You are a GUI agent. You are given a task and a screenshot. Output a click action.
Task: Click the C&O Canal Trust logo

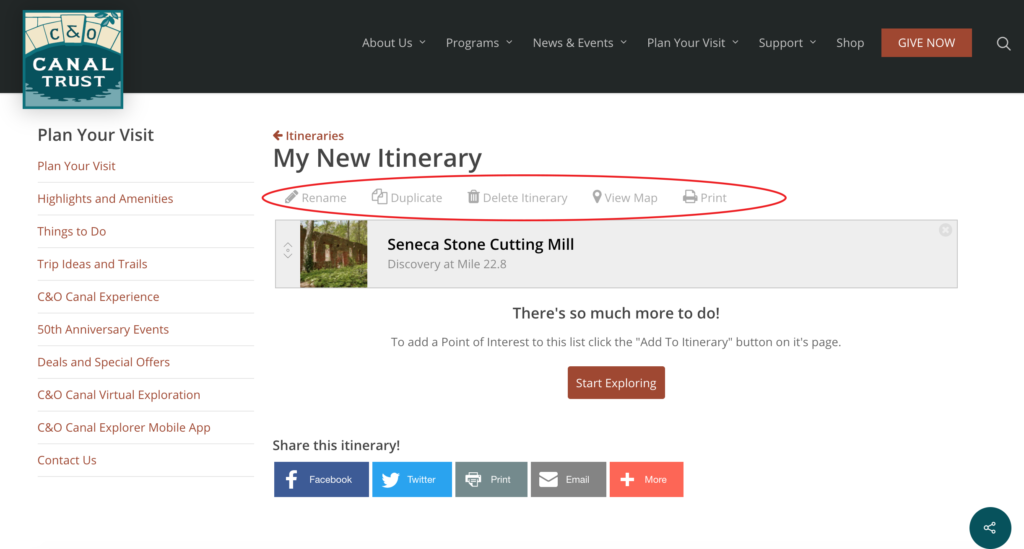click(x=72, y=59)
